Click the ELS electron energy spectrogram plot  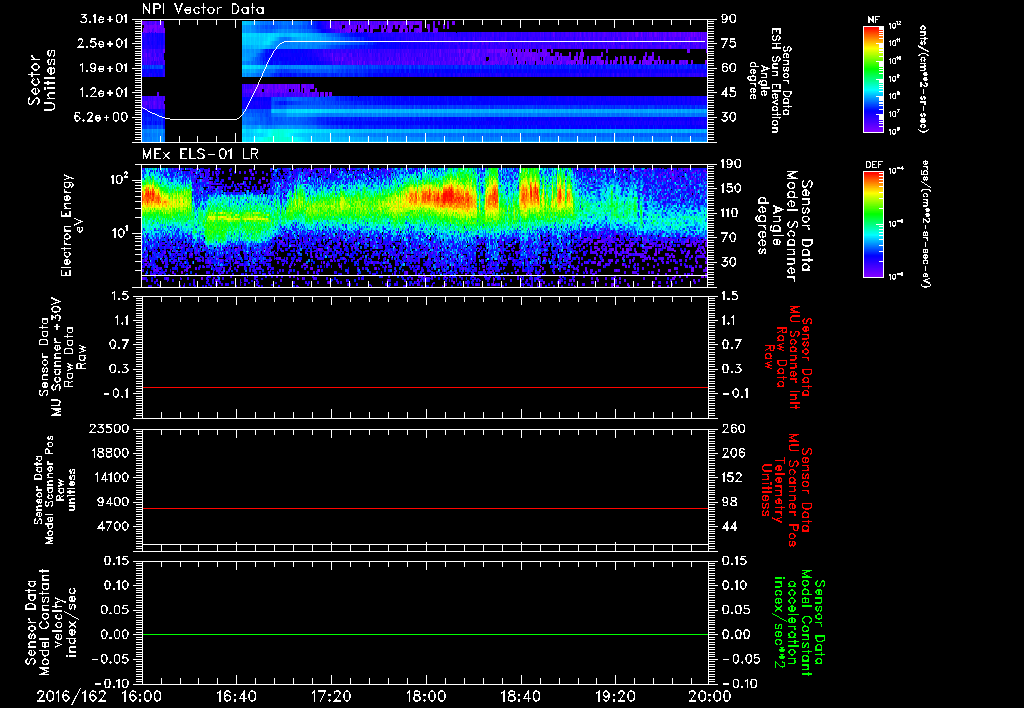coord(425,225)
